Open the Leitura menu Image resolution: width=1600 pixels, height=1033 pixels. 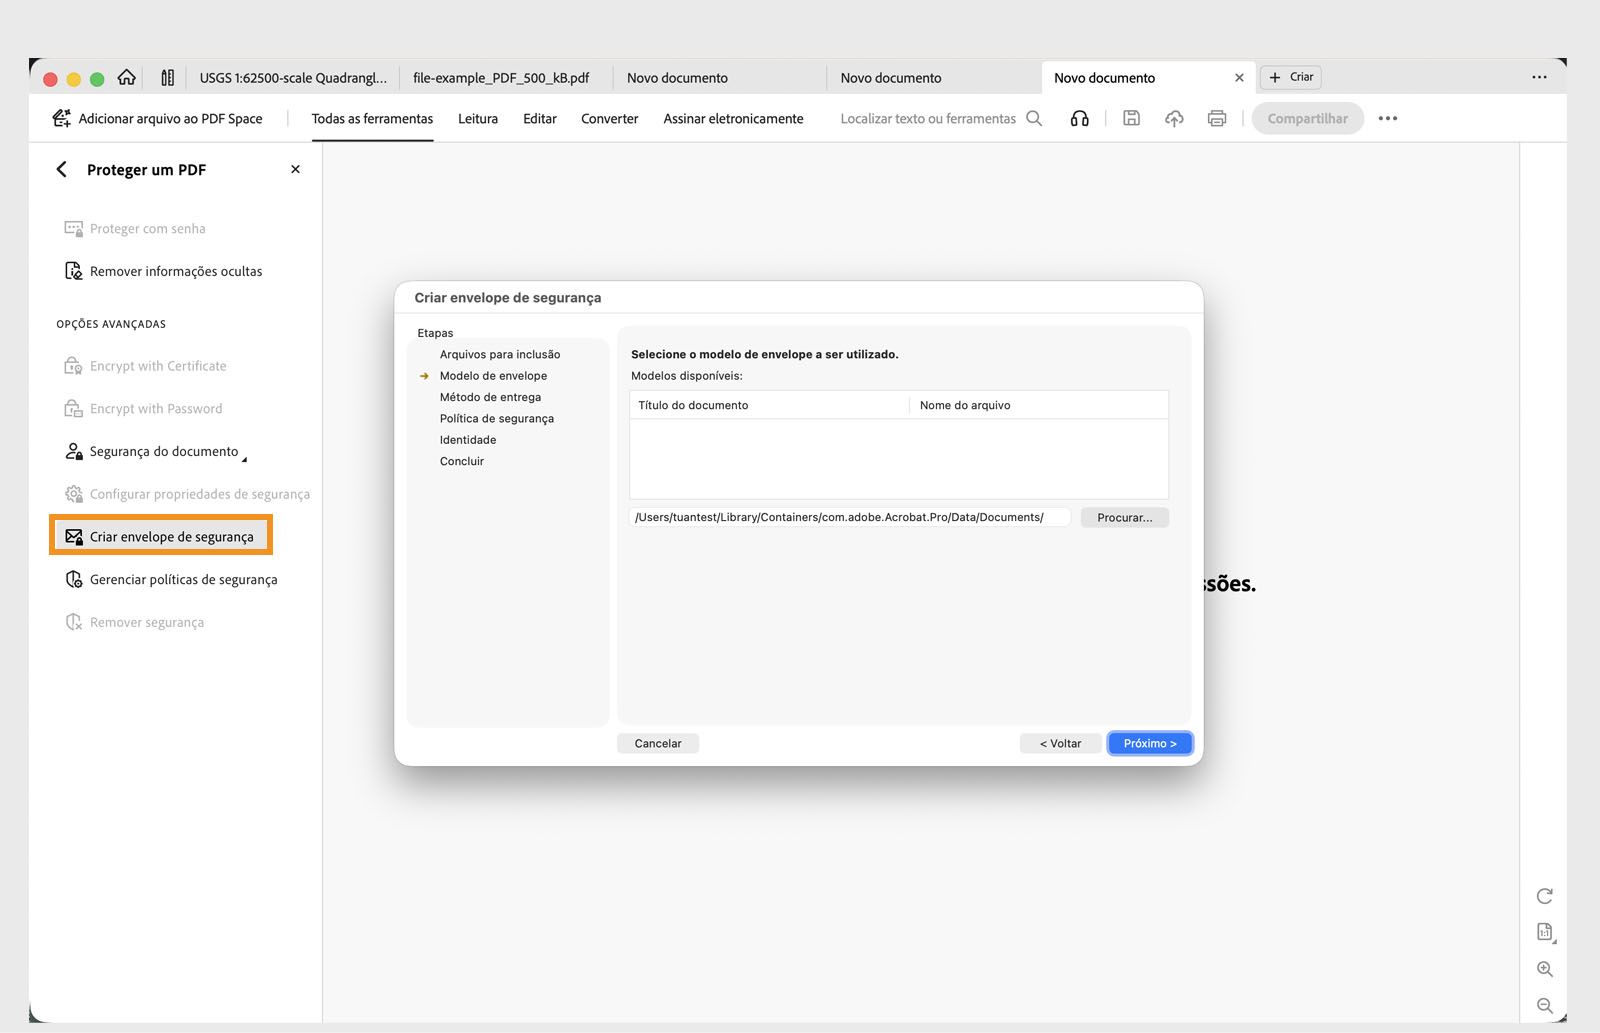click(478, 118)
